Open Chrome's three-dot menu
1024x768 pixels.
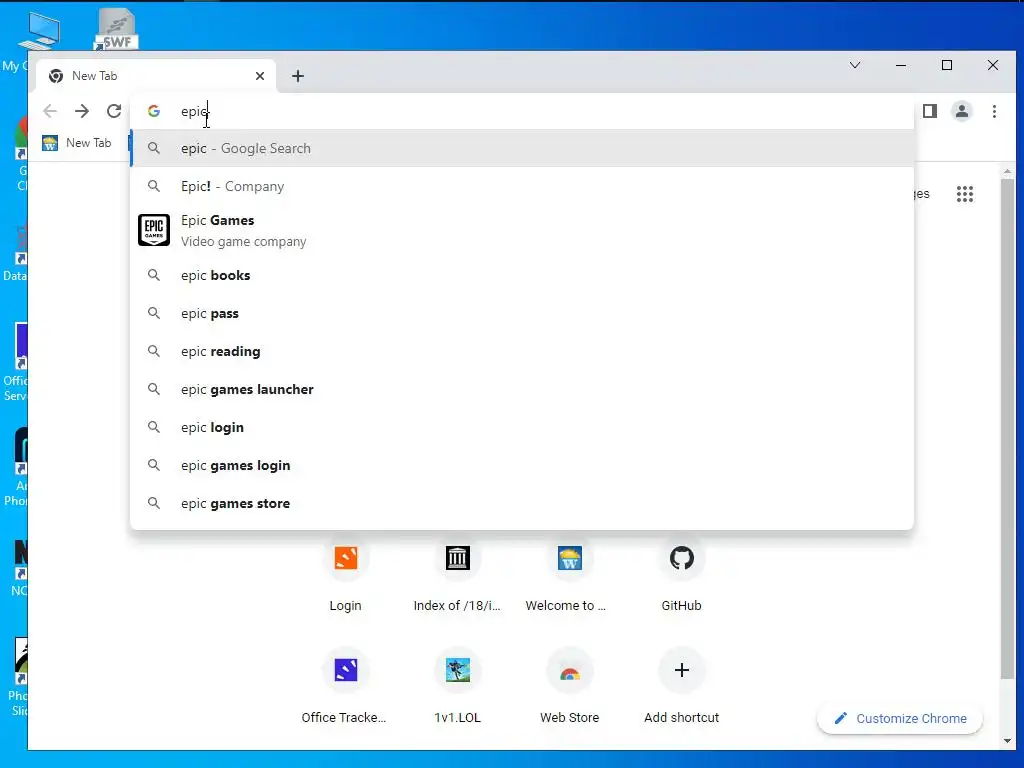(994, 111)
